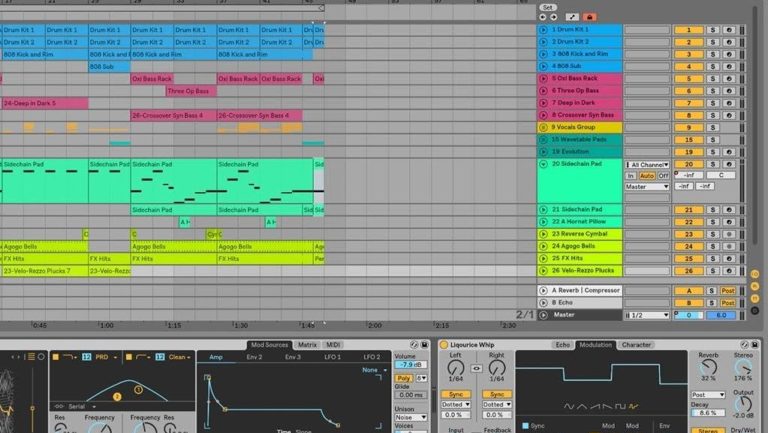Arm the 3 808 Kick and Rim track
This screenshot has height=433, width=768.
pyautogui.click(x=728, y=54)
